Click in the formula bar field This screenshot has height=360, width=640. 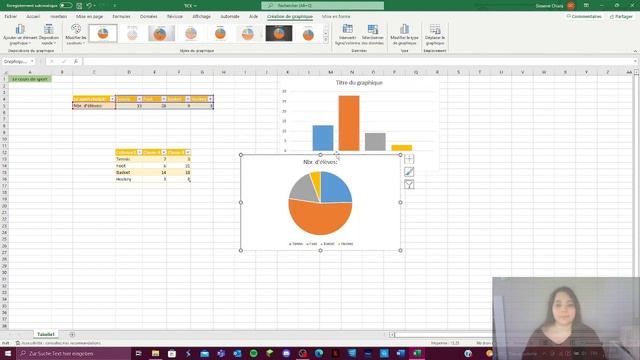tap(359, 61)
